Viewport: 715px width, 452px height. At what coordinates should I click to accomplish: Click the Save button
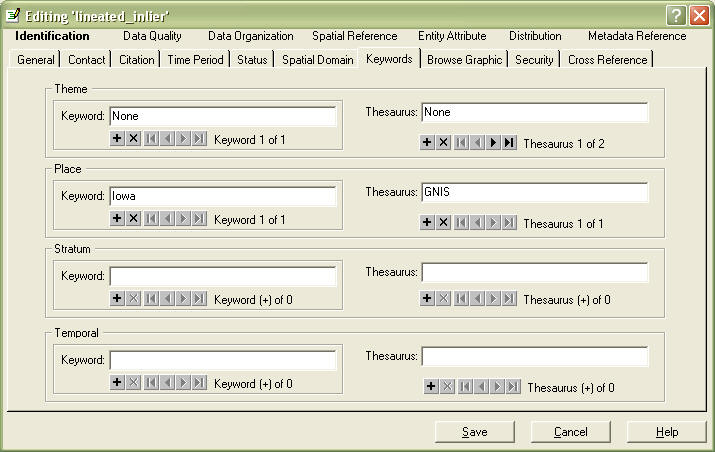click(475, 432)
